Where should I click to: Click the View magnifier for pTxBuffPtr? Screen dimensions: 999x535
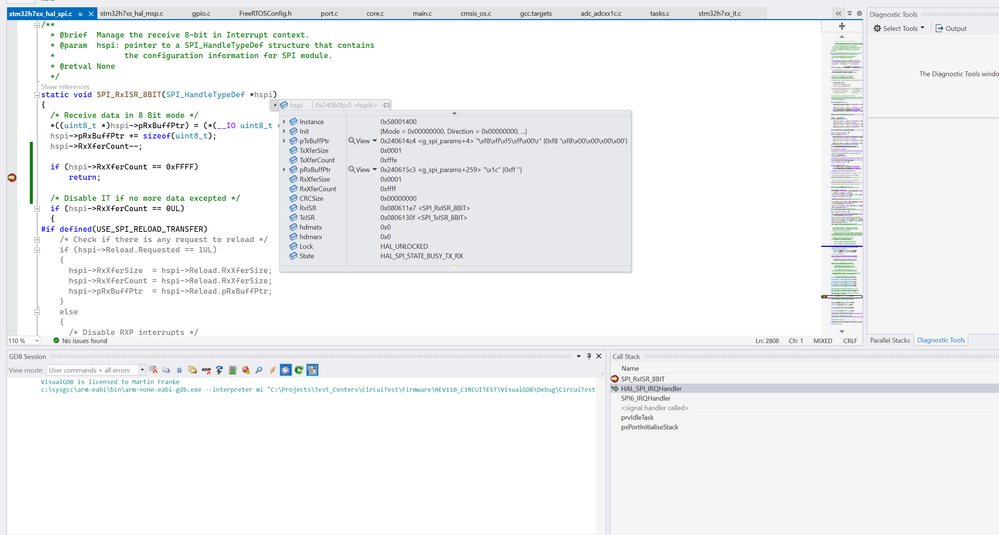[353, 141]
